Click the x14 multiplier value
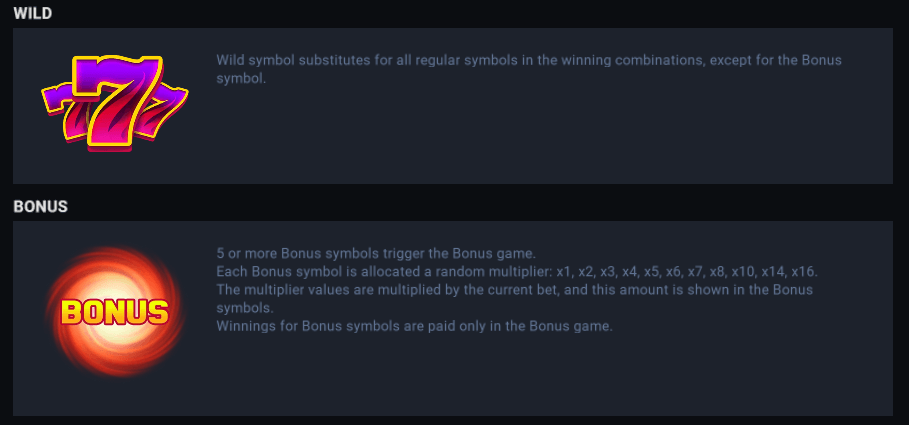The image size is (909, 425). [x=772, y=272]
